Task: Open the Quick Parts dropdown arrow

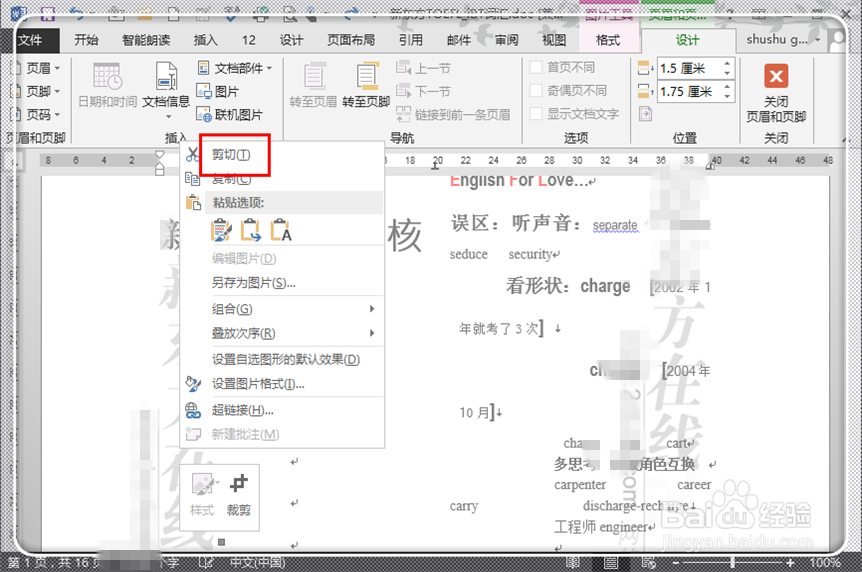Action: 269,69
